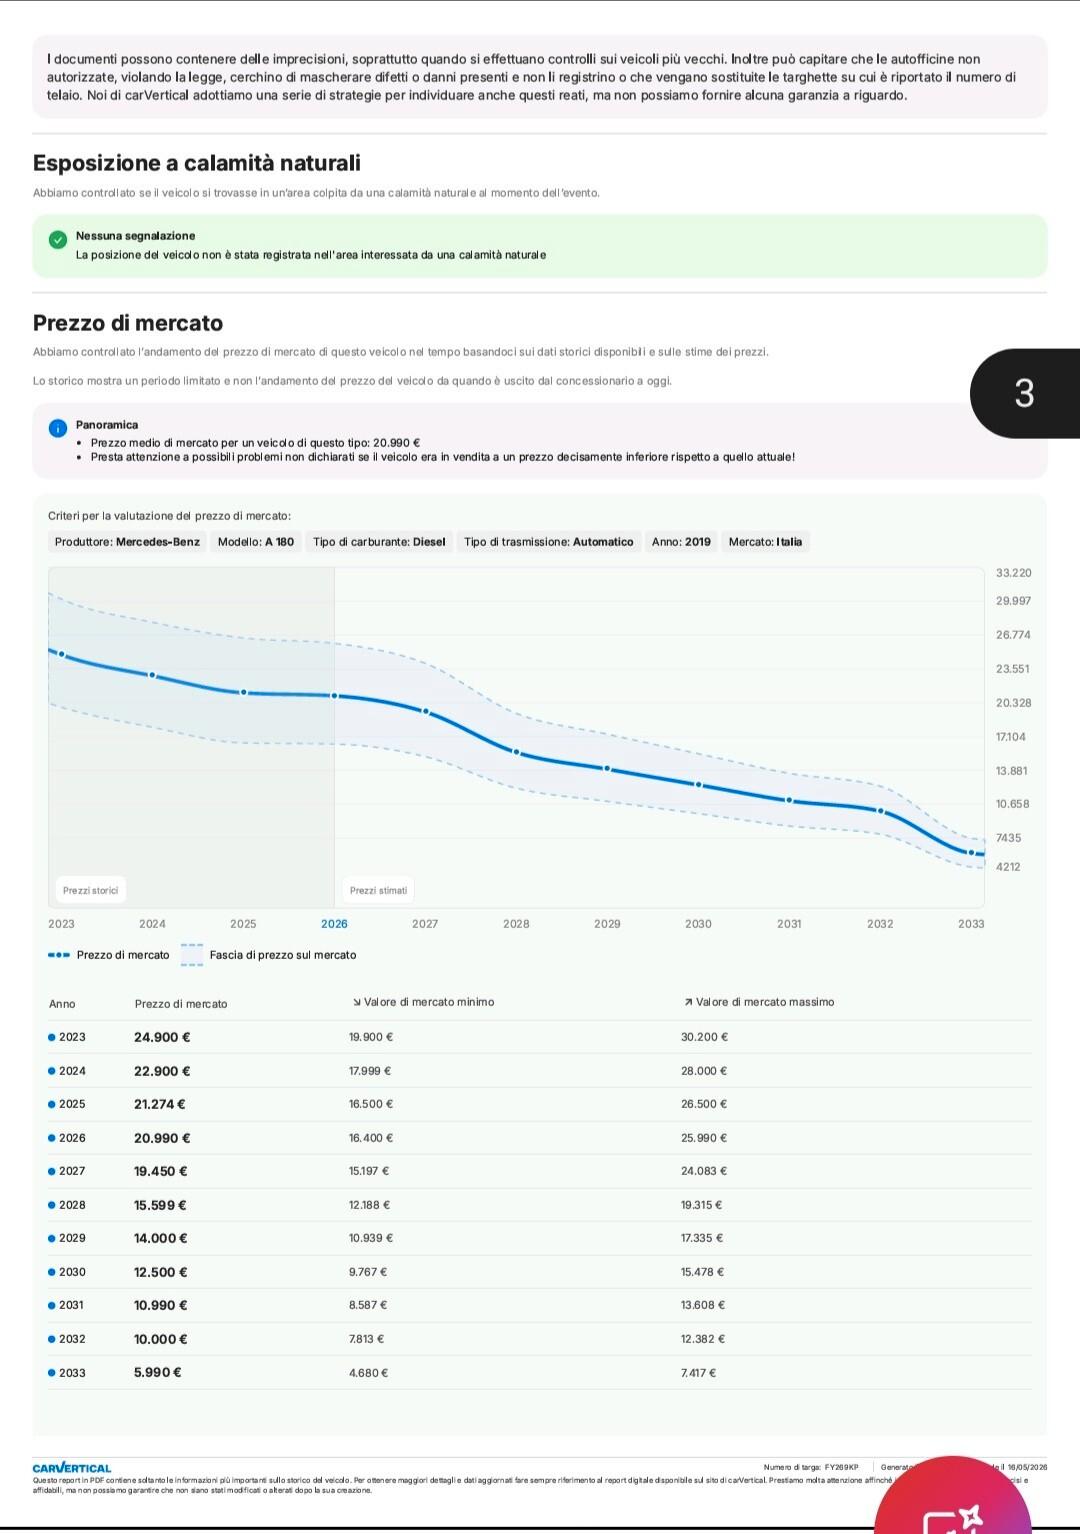Tap the red AI sparkle floating button
Image resolution: width=1080 pixels, height=1534 pixels.
click(953, 1505)
